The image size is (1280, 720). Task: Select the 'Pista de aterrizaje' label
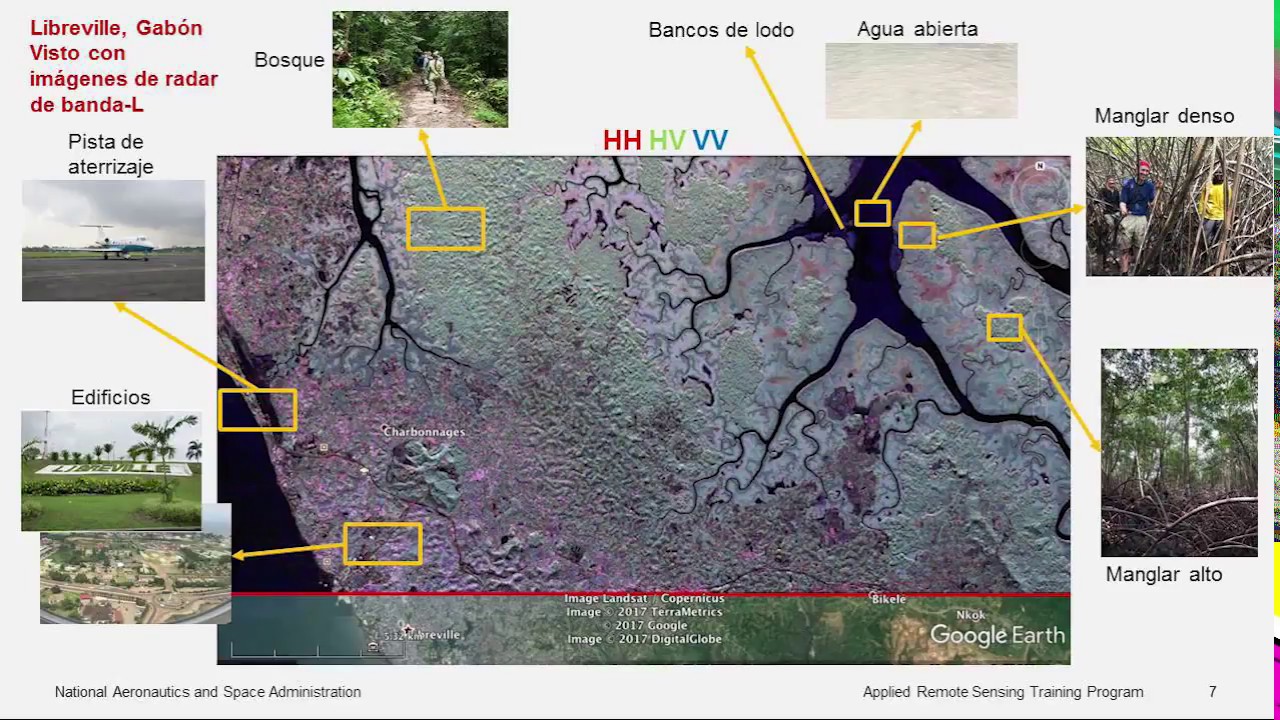pyautogui.click(x=110, y=154)
